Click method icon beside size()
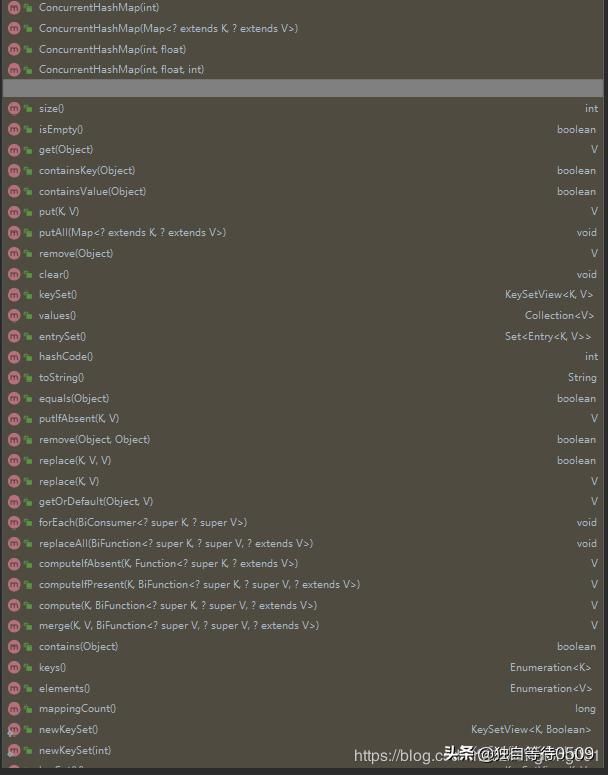Viewport: 608px width, 775px height. [14, 108]
